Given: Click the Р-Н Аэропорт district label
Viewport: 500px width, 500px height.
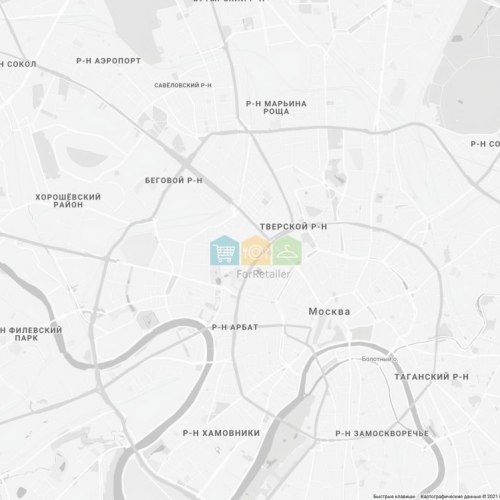Looking at the screenshot, I should point(109,61).
